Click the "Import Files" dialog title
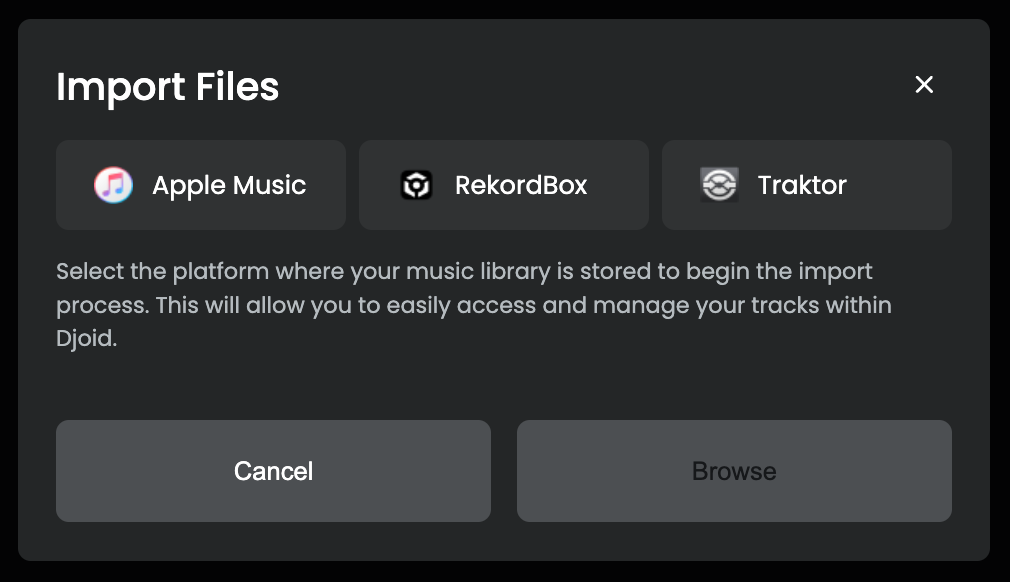 click(x=168, y=87)
